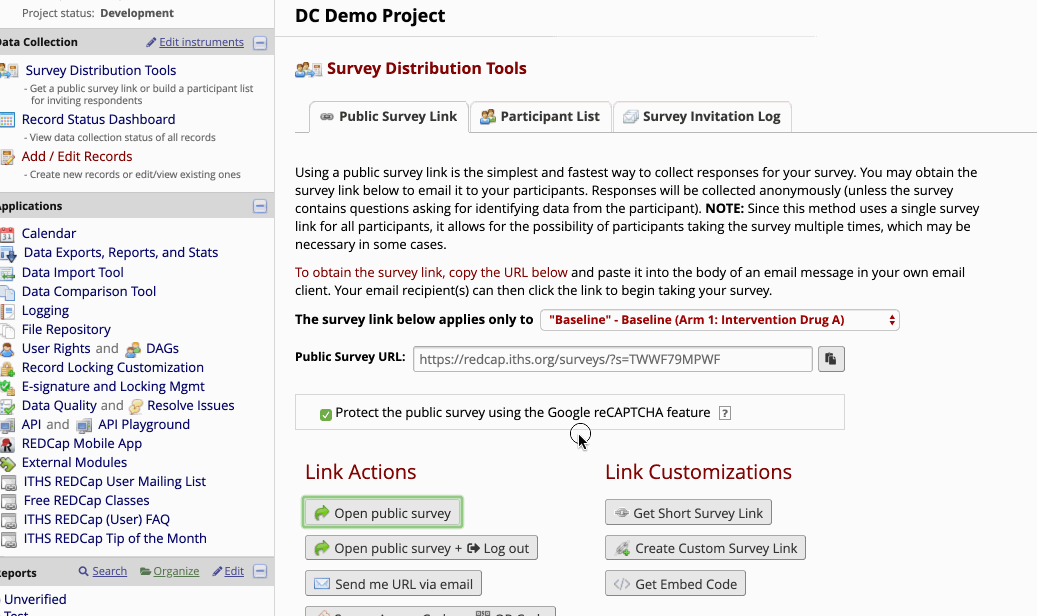1037x616 pixels.
Task: Click the Get Short Survey Link button
Action: click(x=688, y=513)
